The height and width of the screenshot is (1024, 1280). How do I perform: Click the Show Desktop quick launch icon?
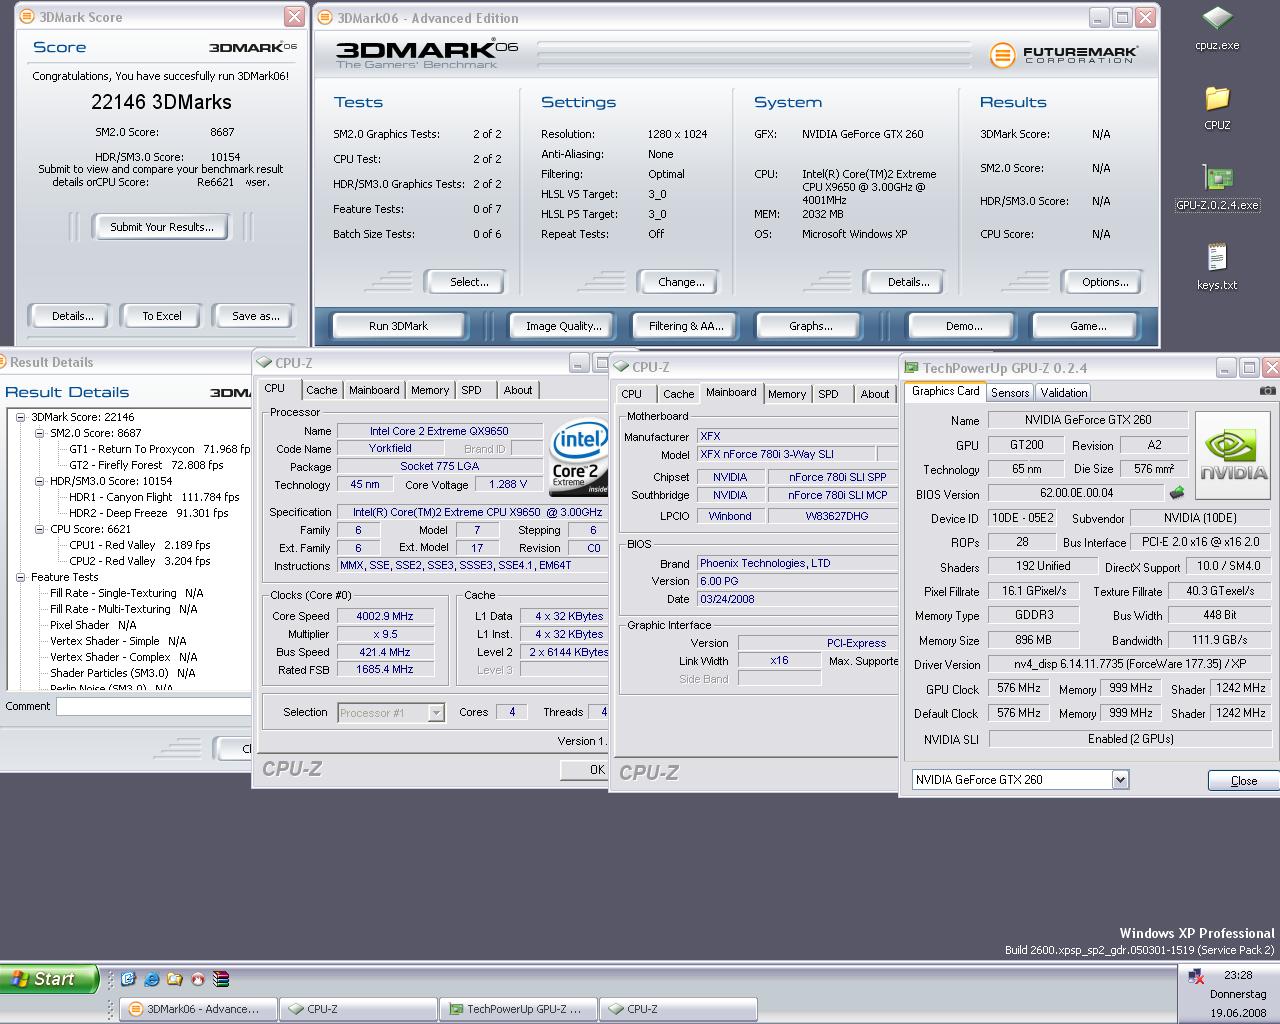[128, 979]
